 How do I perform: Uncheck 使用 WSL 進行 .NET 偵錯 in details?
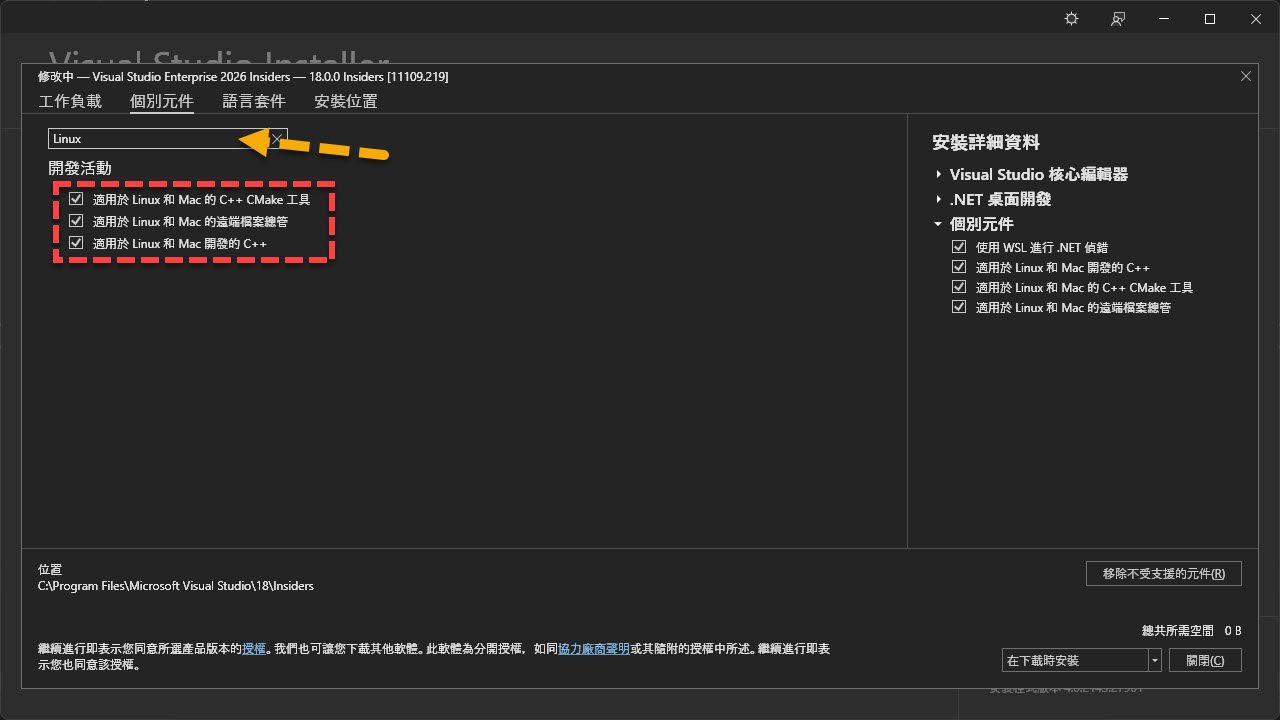point(959,247)
